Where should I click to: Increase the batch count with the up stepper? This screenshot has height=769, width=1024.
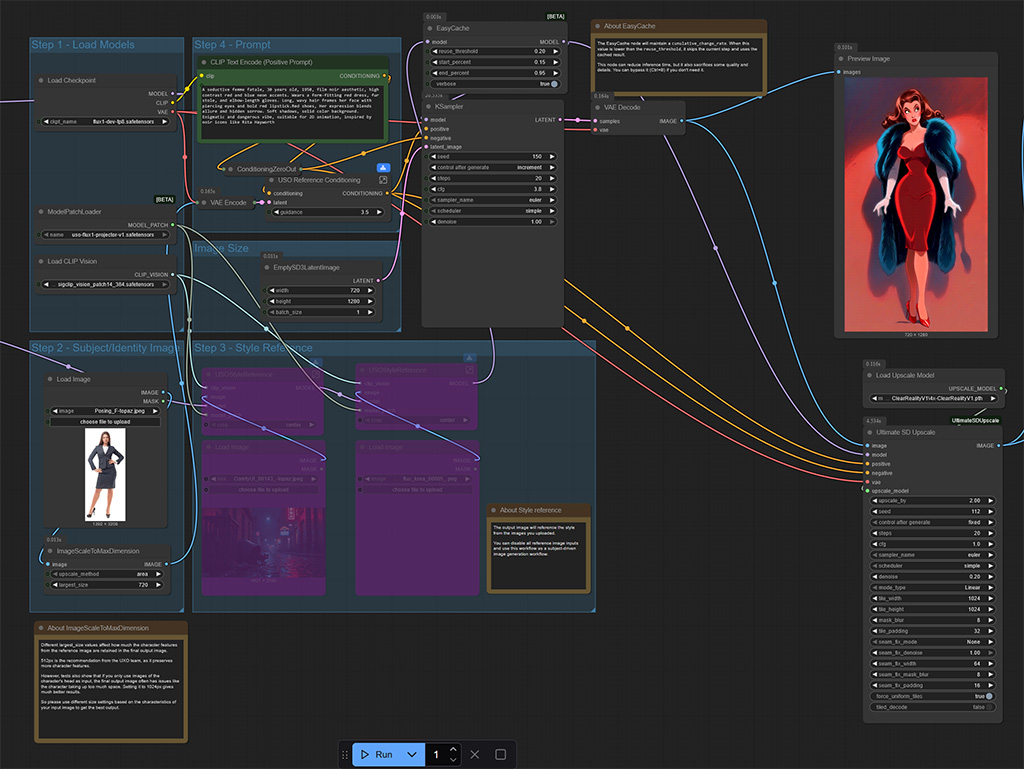tap(453, 748)
